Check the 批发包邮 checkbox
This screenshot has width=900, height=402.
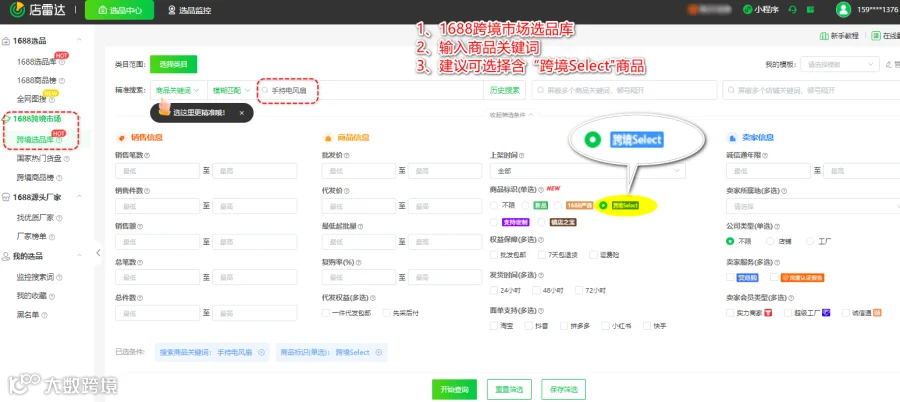pyautogui.click(x=494, y=255)
